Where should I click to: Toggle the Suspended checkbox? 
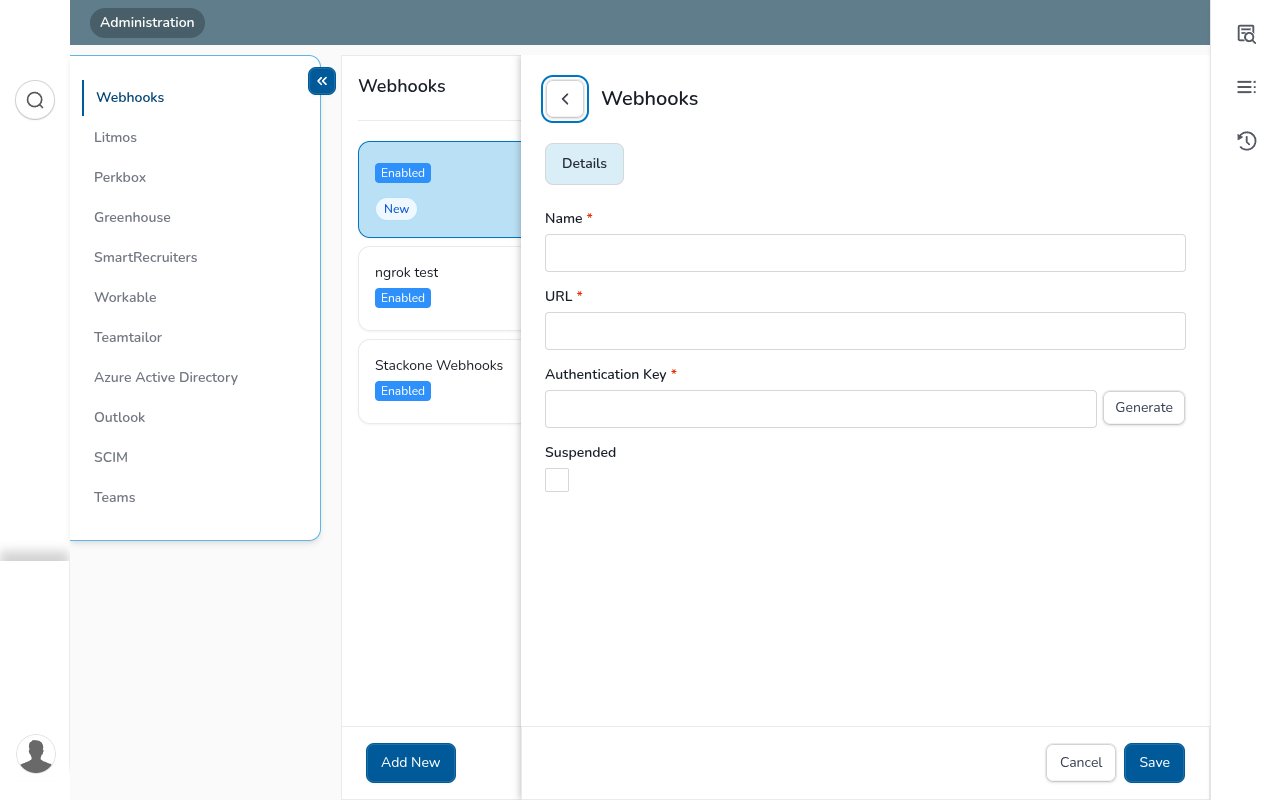tap(557, 480)
